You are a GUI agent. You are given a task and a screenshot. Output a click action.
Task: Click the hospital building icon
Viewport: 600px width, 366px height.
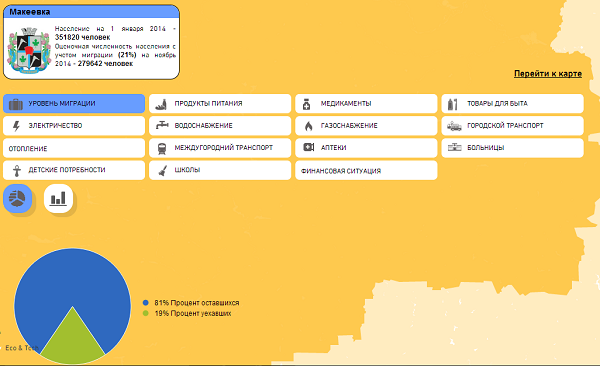455,147
